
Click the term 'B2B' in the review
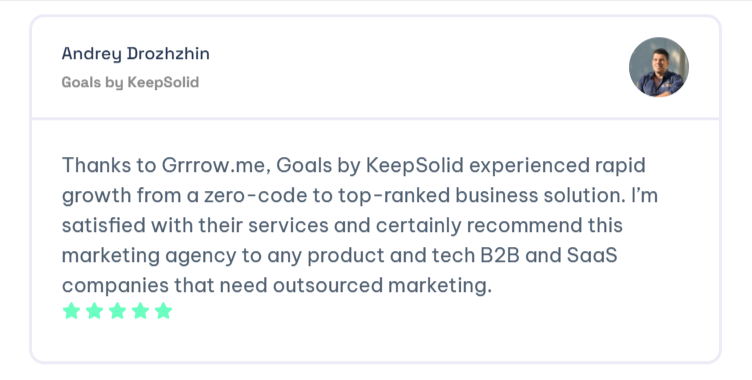[x=500, y=255]
